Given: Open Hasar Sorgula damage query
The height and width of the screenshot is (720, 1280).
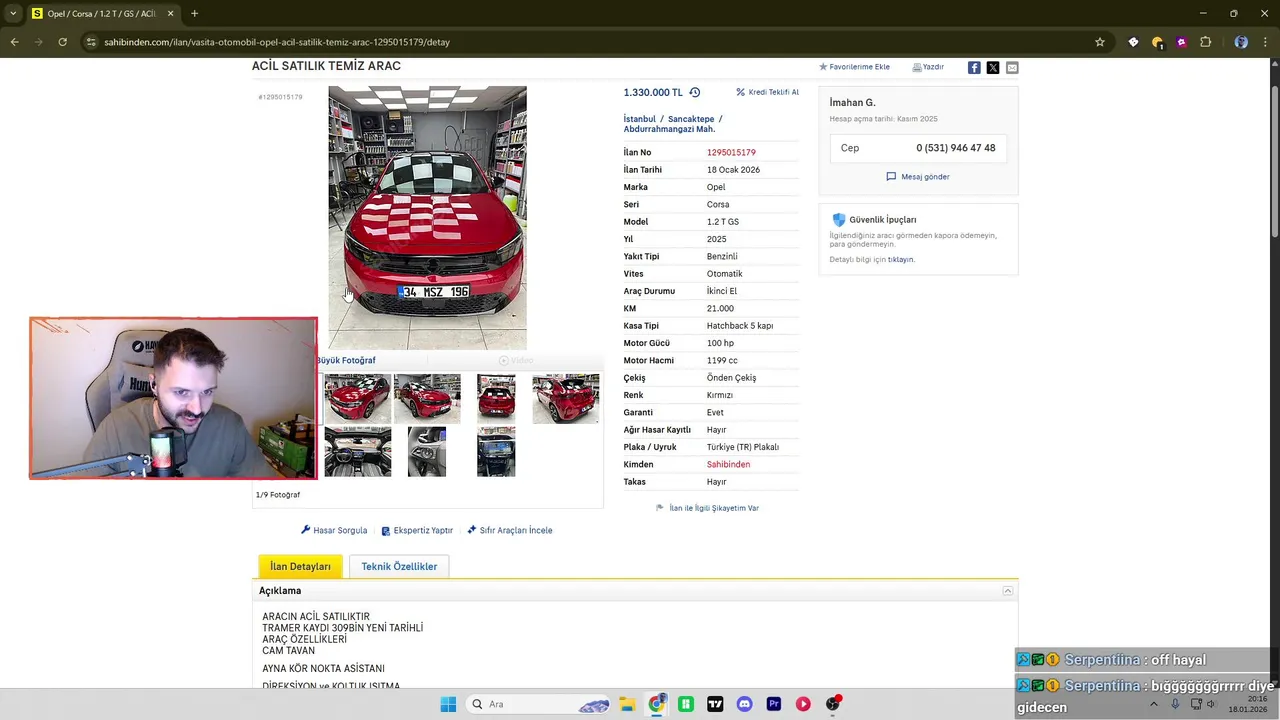Looking at the screenshot, I should (334, 531).
